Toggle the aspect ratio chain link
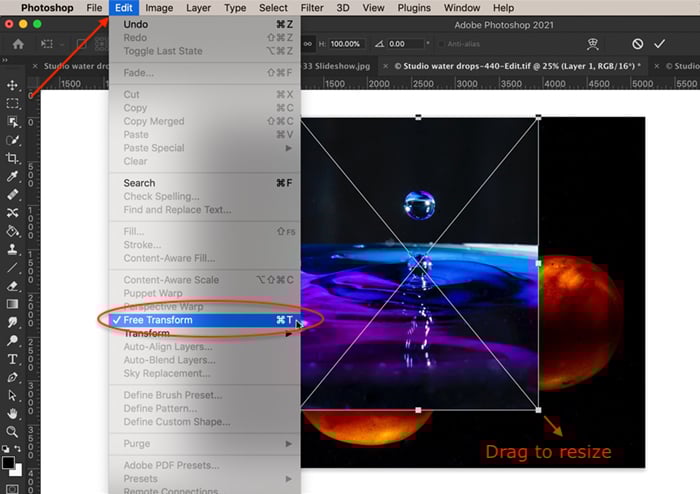The height and width of the screenshot is (494, 700). (308, 44)
